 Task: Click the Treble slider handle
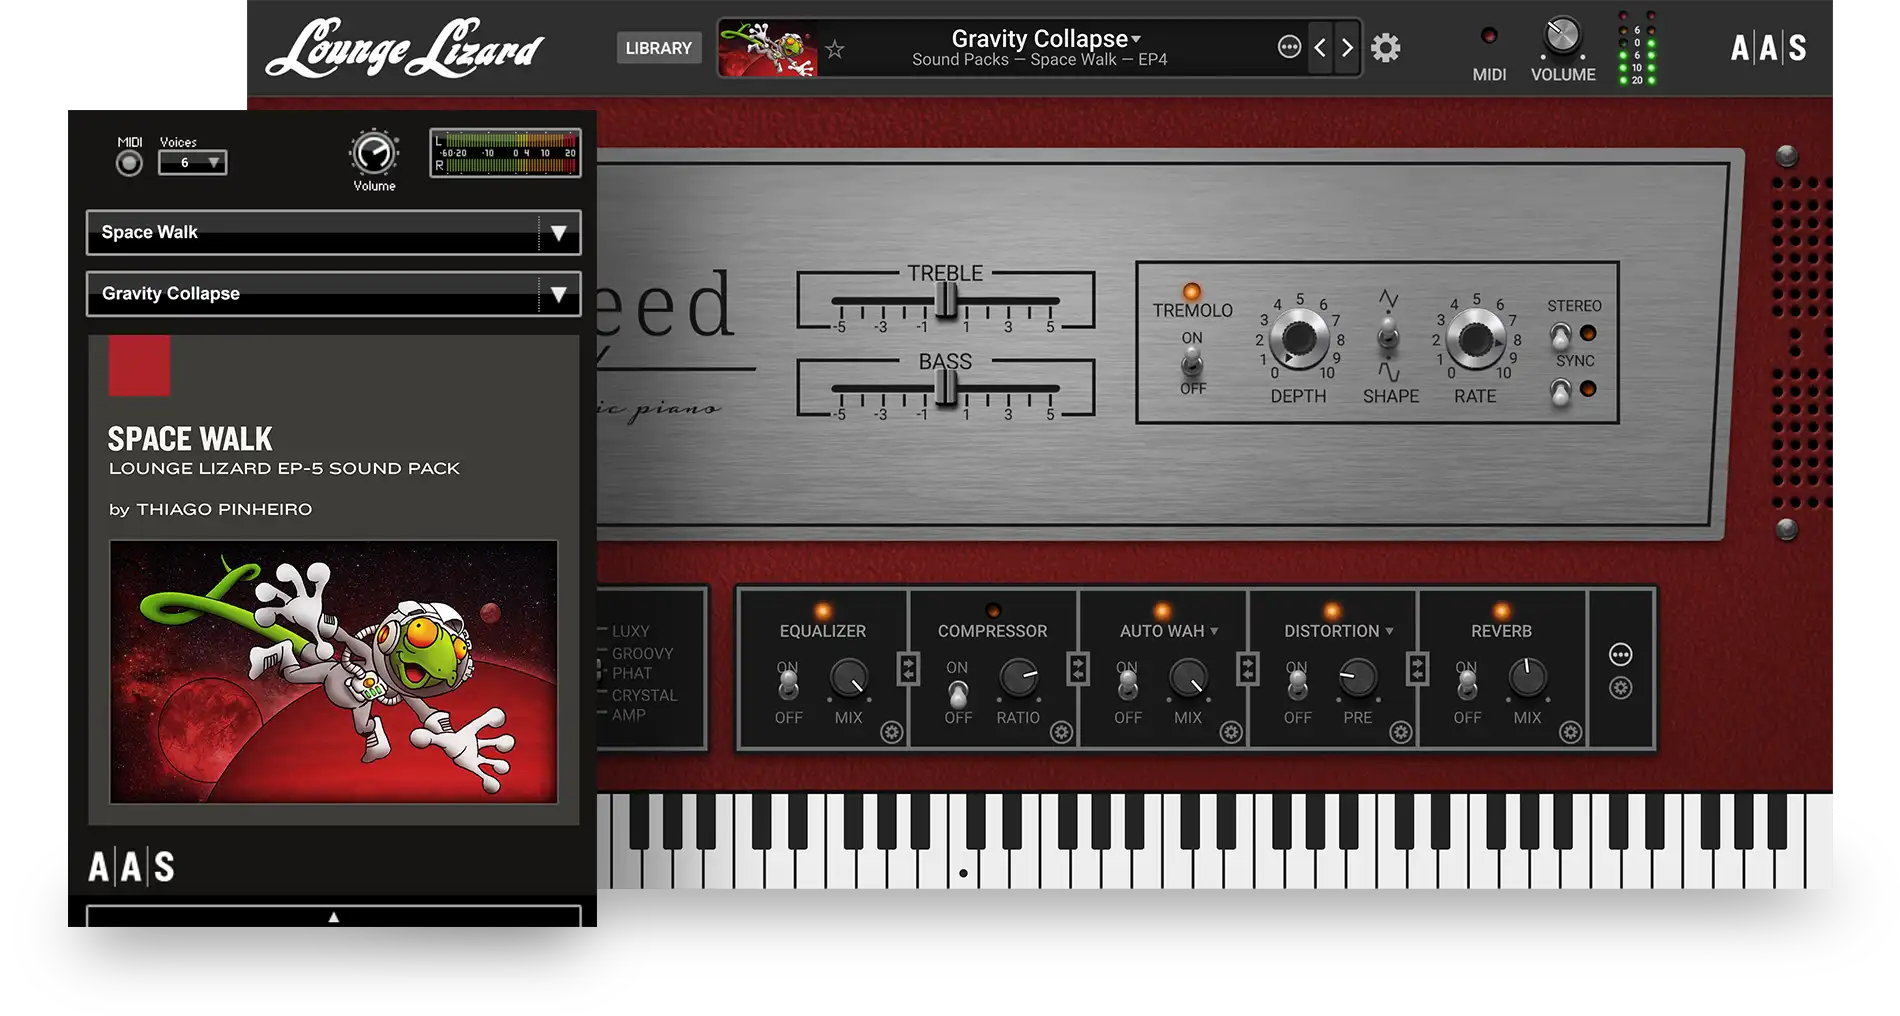click(x=946, y=300)
